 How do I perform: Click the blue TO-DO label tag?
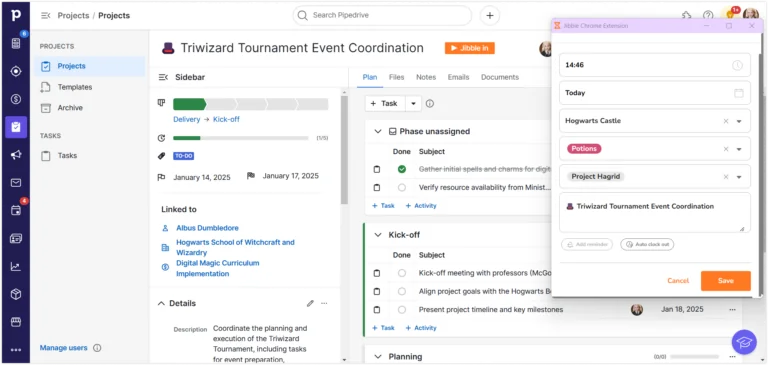[183, 156]
